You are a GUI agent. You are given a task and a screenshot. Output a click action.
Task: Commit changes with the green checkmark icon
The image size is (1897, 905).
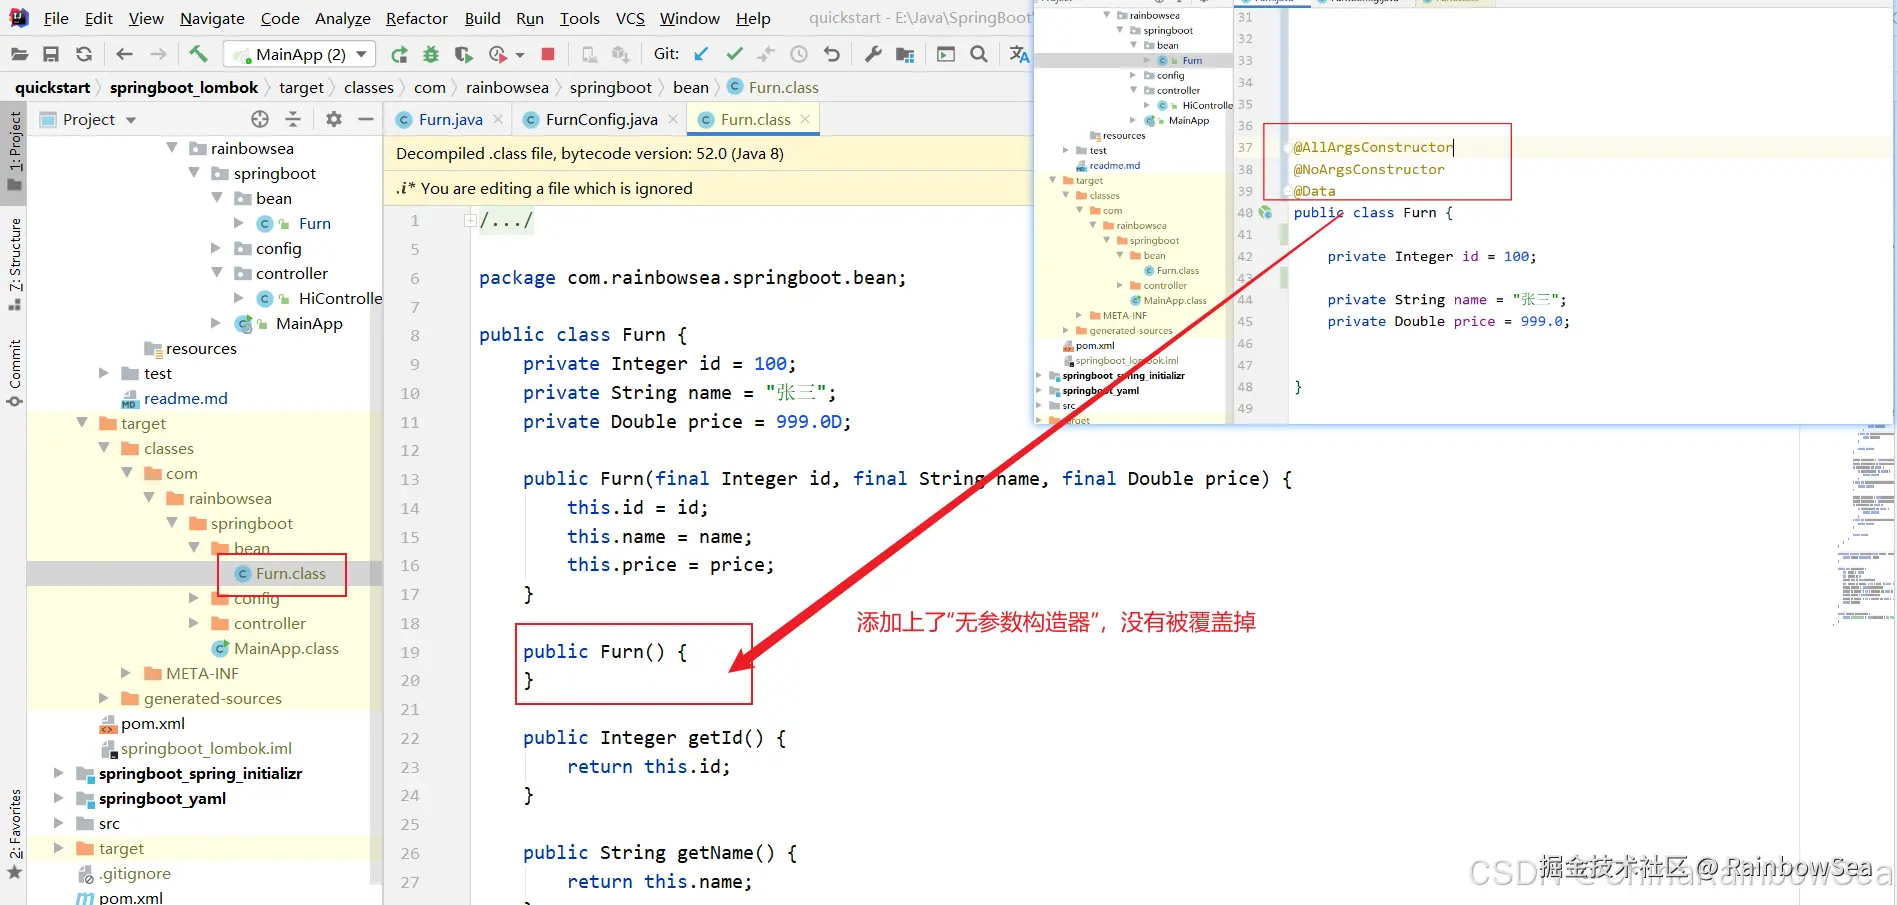click(x=735, y=54)
